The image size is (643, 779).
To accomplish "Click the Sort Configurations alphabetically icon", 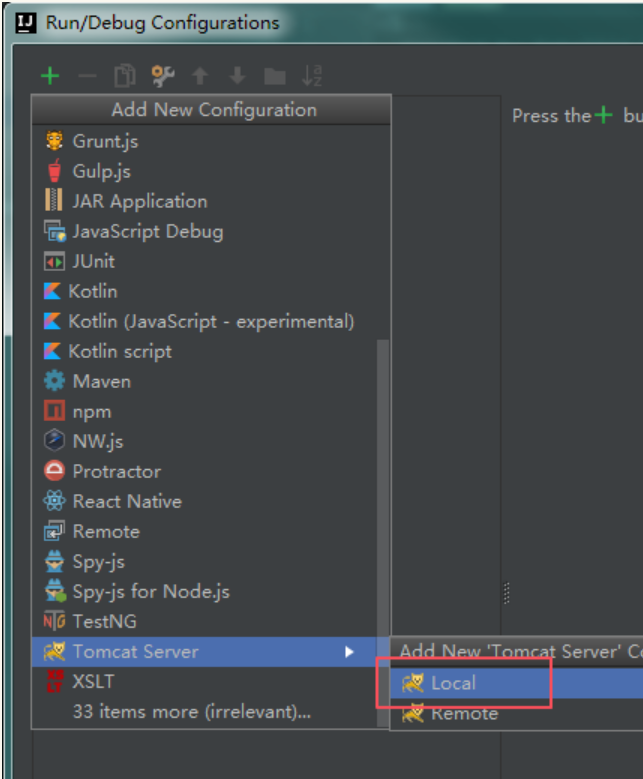I will click(x=312, y=76).
